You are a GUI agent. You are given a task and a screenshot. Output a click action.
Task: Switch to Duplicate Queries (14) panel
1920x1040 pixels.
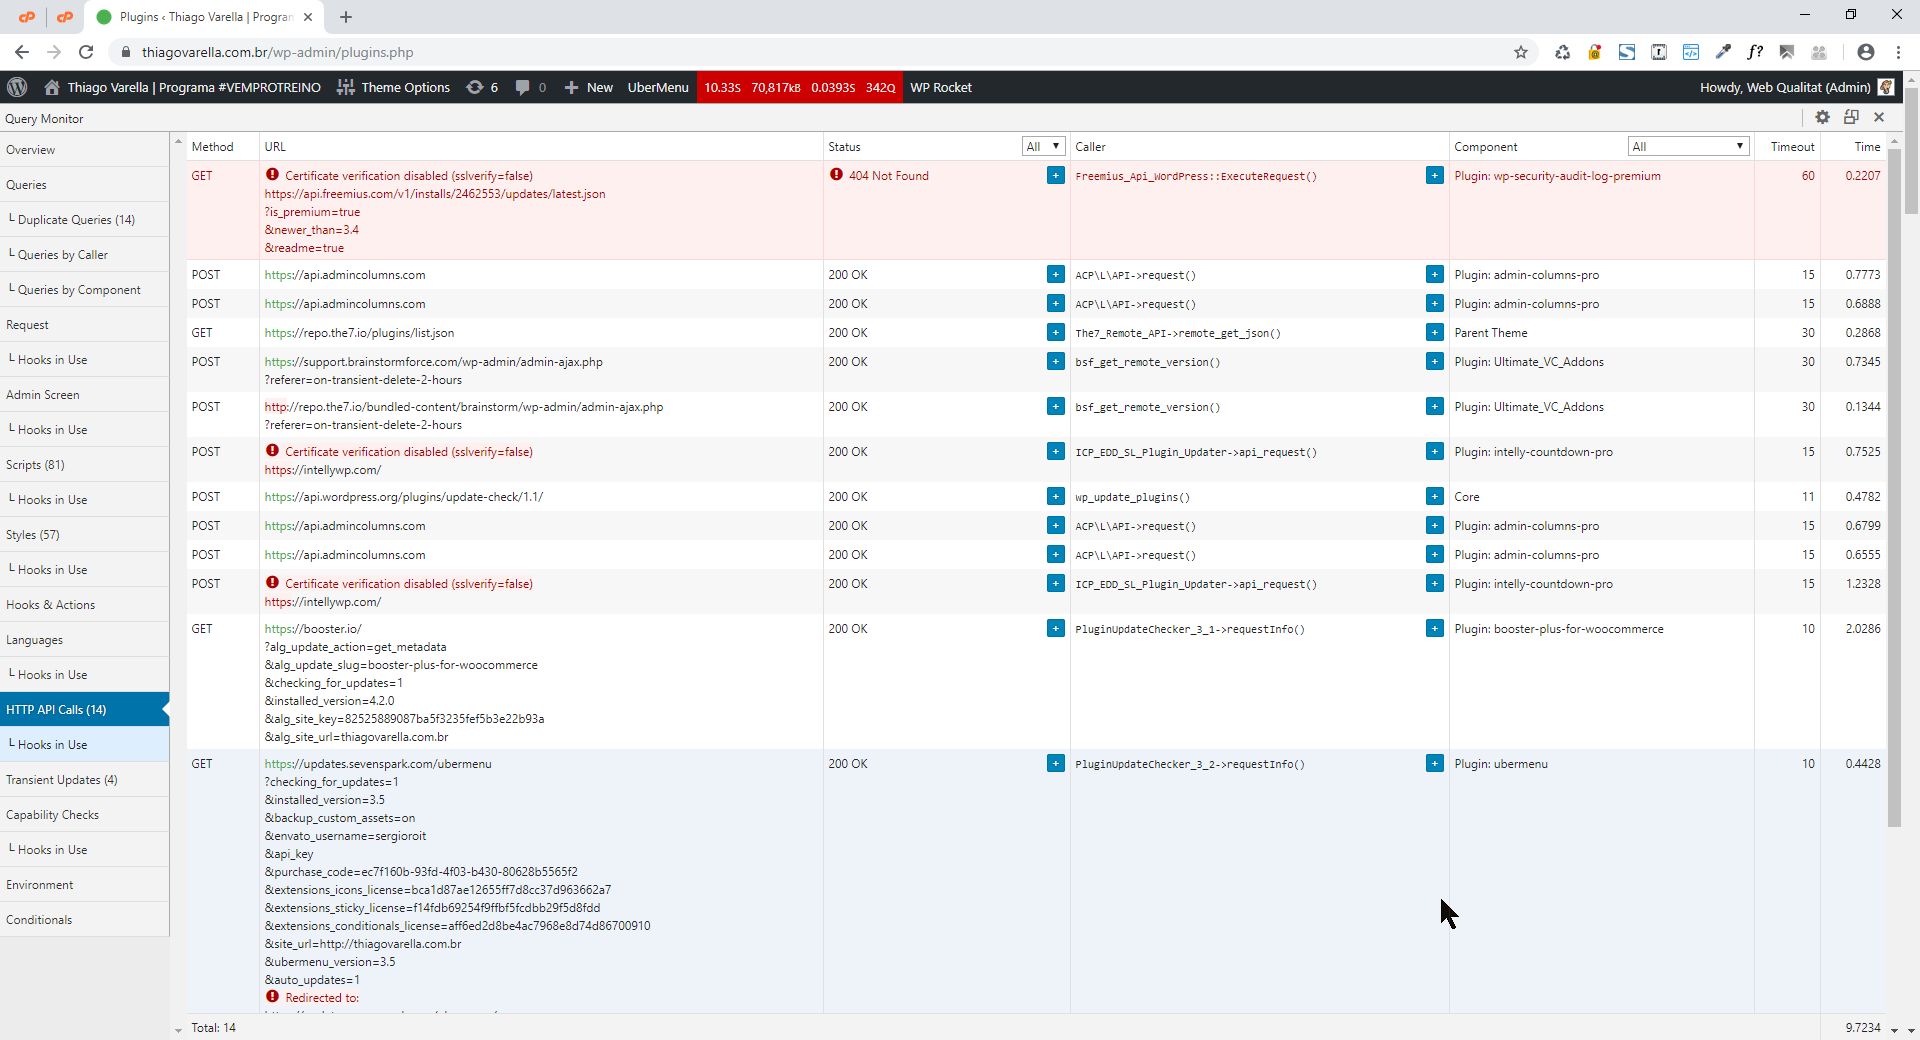(76, 220)
